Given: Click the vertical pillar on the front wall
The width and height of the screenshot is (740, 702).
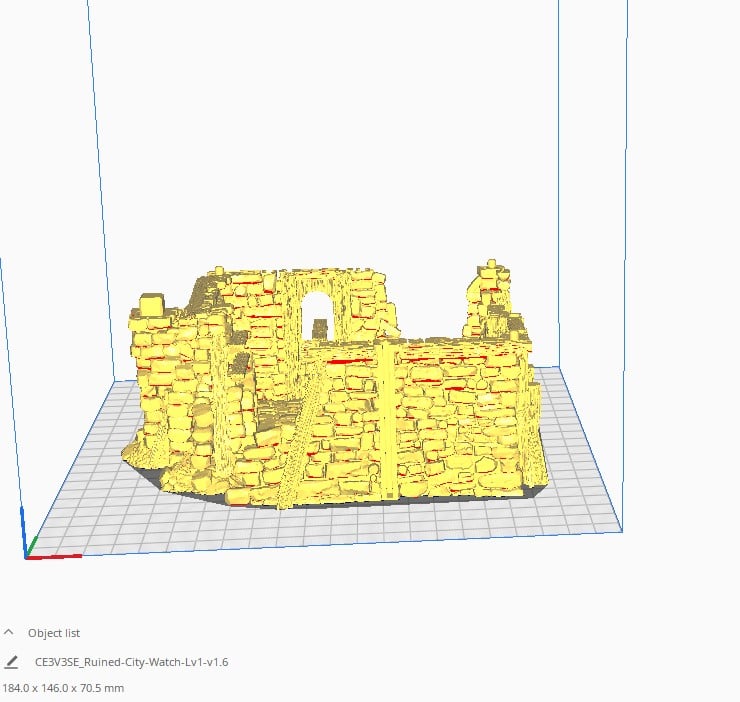Looking at the screenshot, I should point(390,420).
